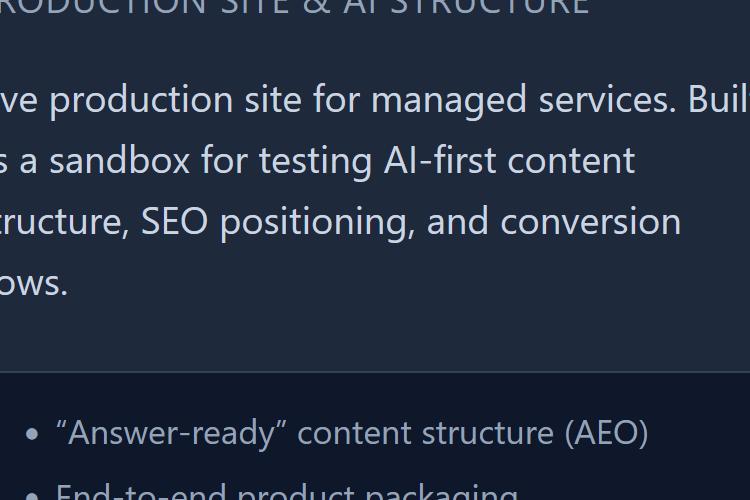
Task: Click the word "positioning," in the paragraph
Action: [x=317, y=222]
